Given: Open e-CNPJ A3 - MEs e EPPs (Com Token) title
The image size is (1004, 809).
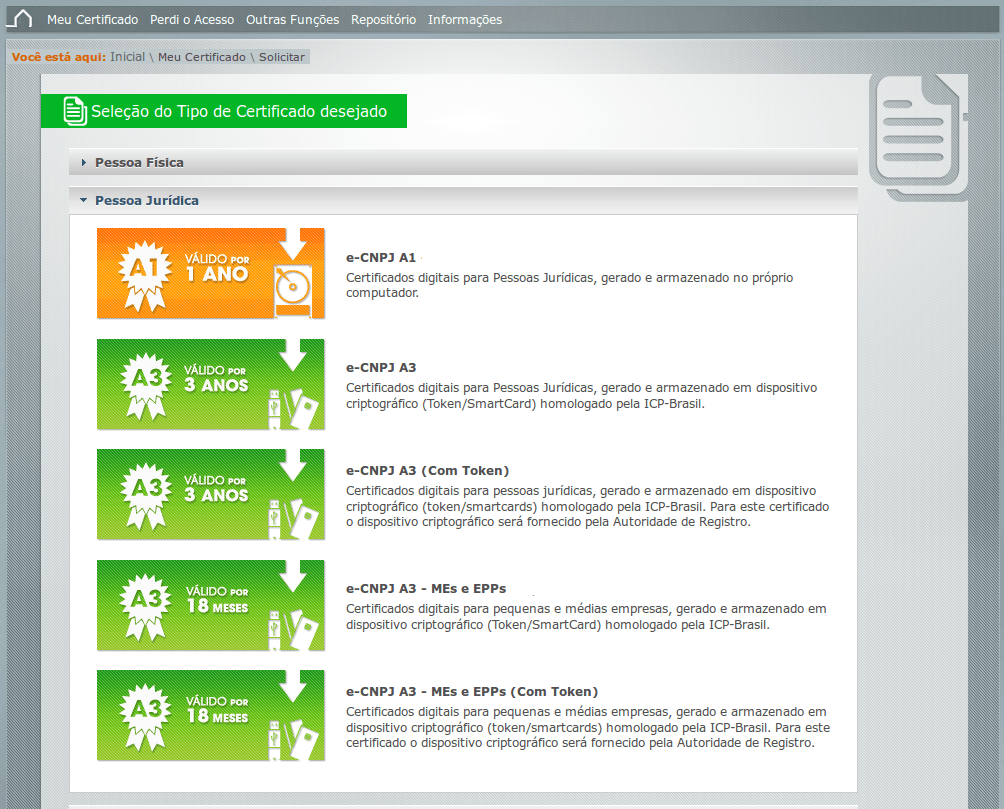Looking at the screenshot, I should (x=472, y=692).
